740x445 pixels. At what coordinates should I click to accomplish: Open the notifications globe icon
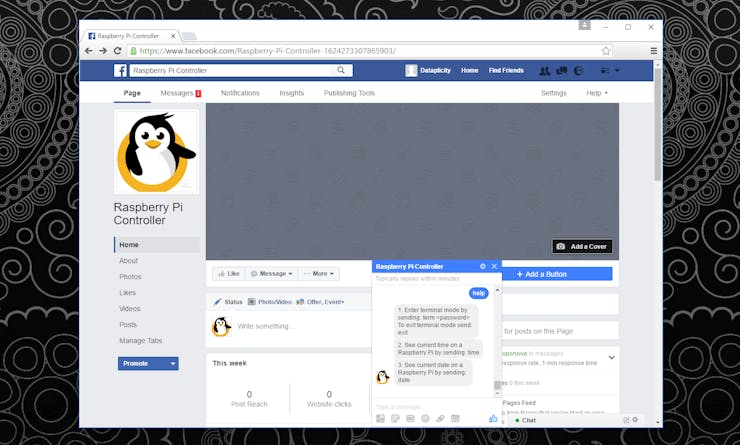[579, 70]
